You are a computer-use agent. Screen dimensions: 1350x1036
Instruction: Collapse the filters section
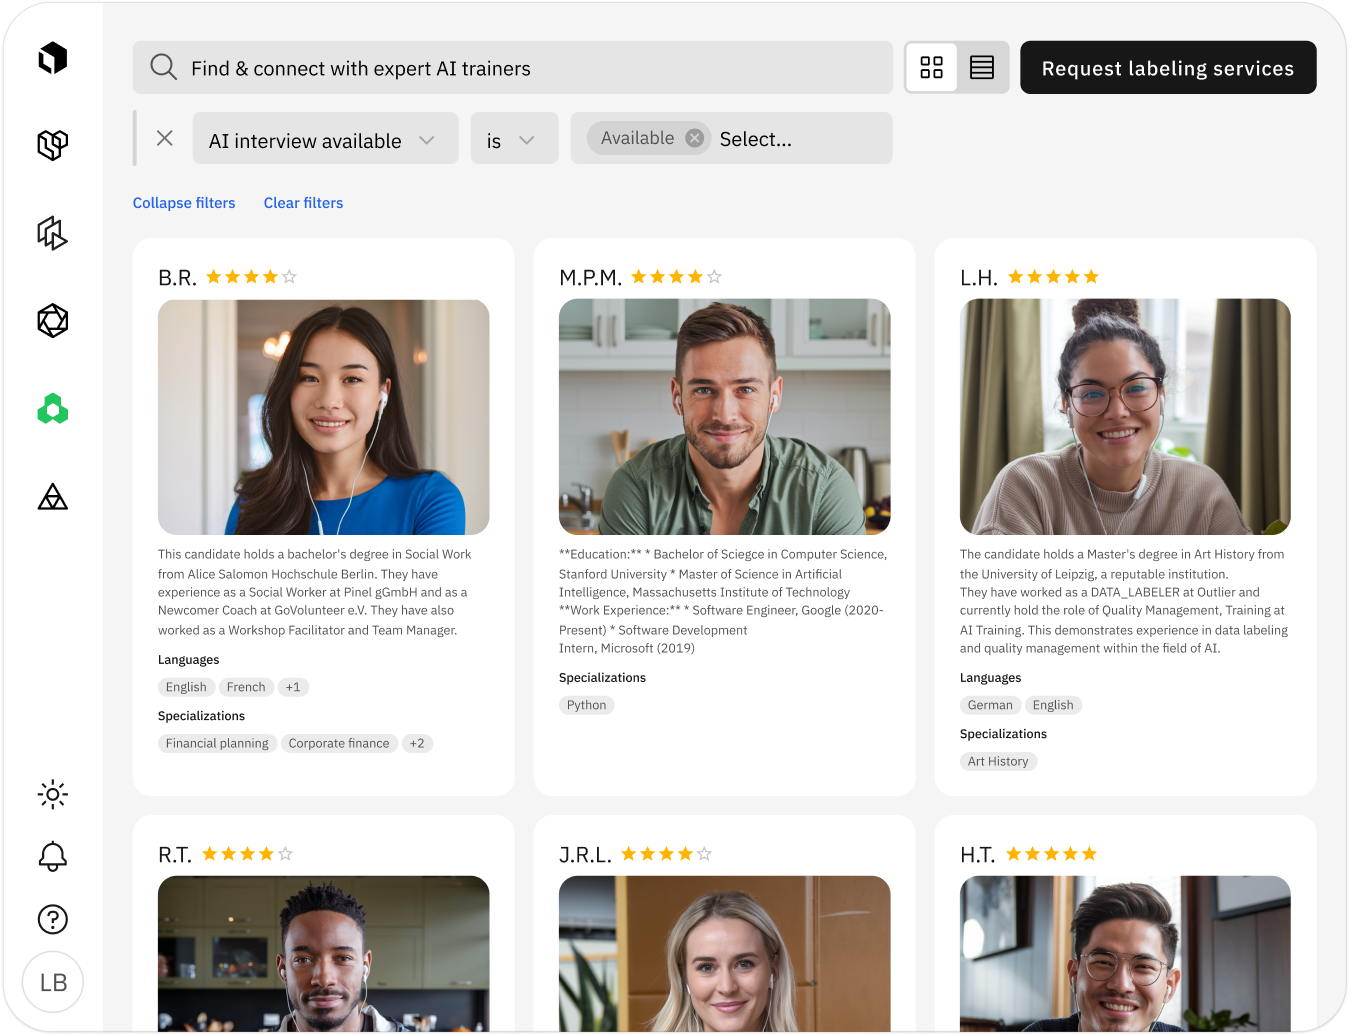click(x=184, y=203)
